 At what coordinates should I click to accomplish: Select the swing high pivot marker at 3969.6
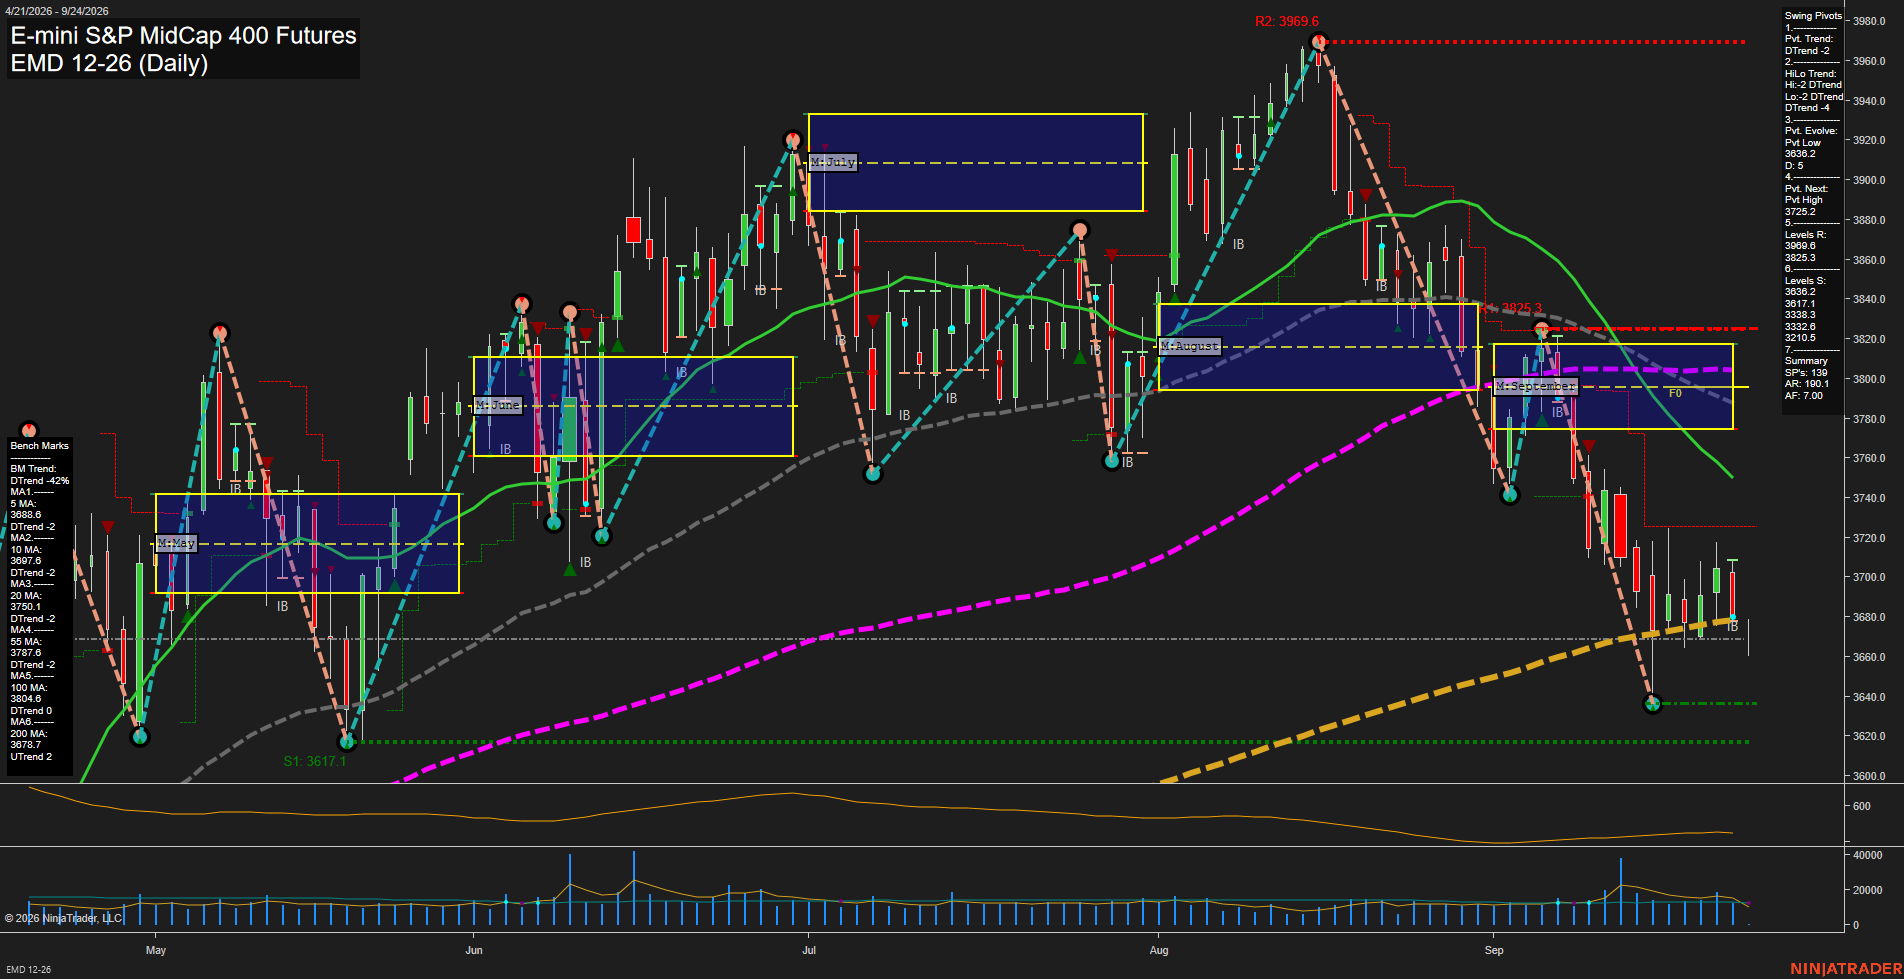[x=1318, y=41]
